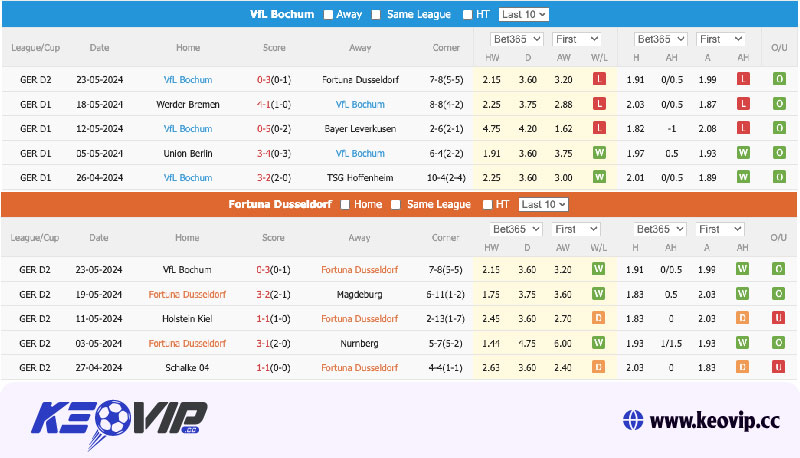
Task: Enable the Home checkbox for Fortuna Dusseldorf
Action: click(x=345, y=205)
